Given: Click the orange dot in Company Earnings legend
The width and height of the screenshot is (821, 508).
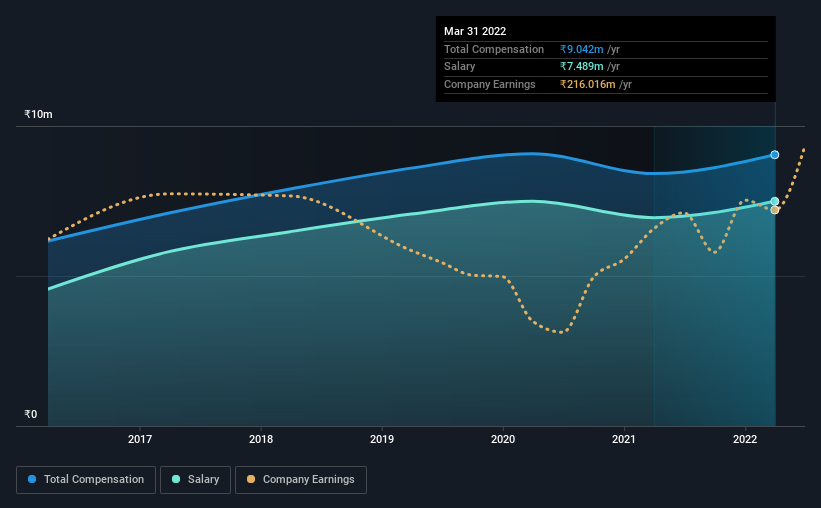Looking at the screenshot, I should click(251, 479).
